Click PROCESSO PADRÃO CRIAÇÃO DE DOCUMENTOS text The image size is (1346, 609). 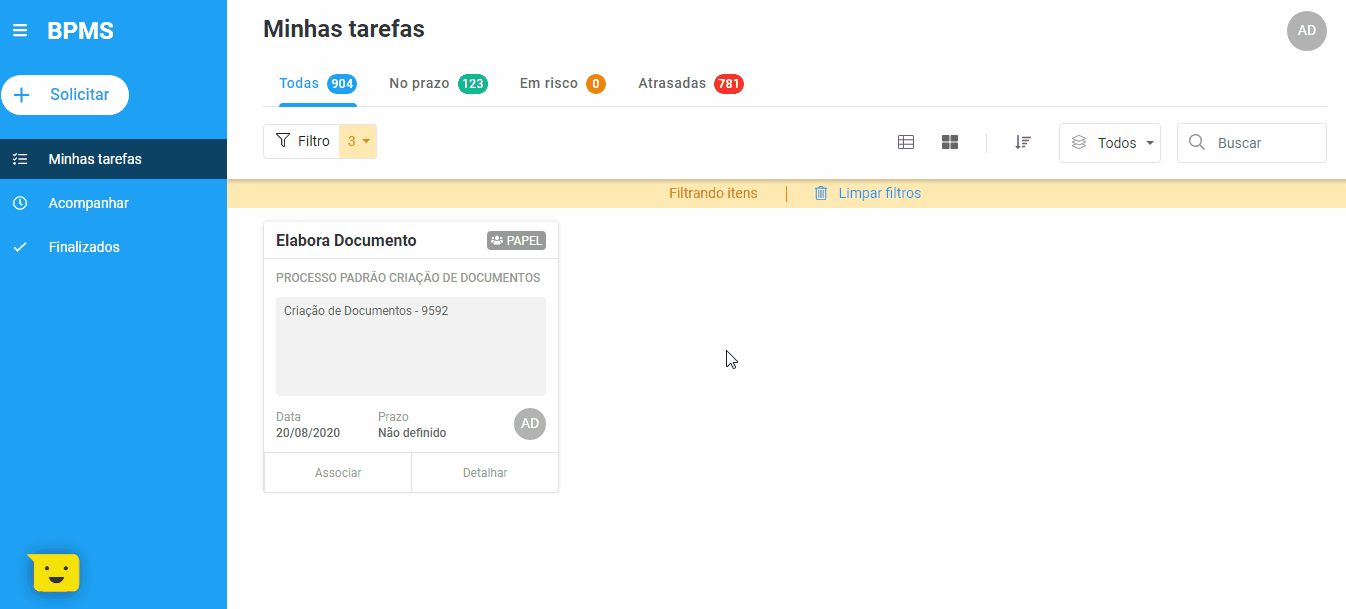(408, 278)
